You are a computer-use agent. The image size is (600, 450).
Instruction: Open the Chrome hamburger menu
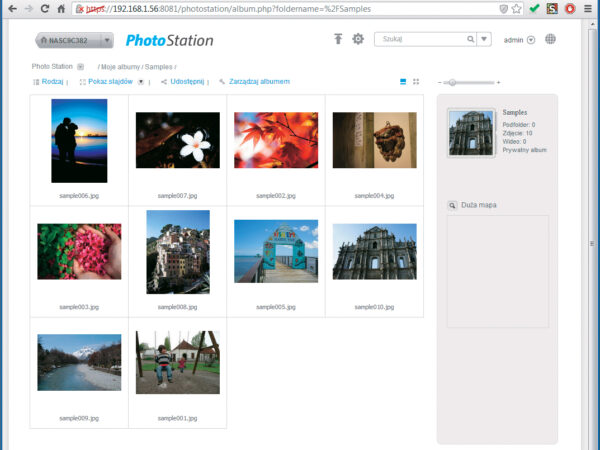(588, 8)
